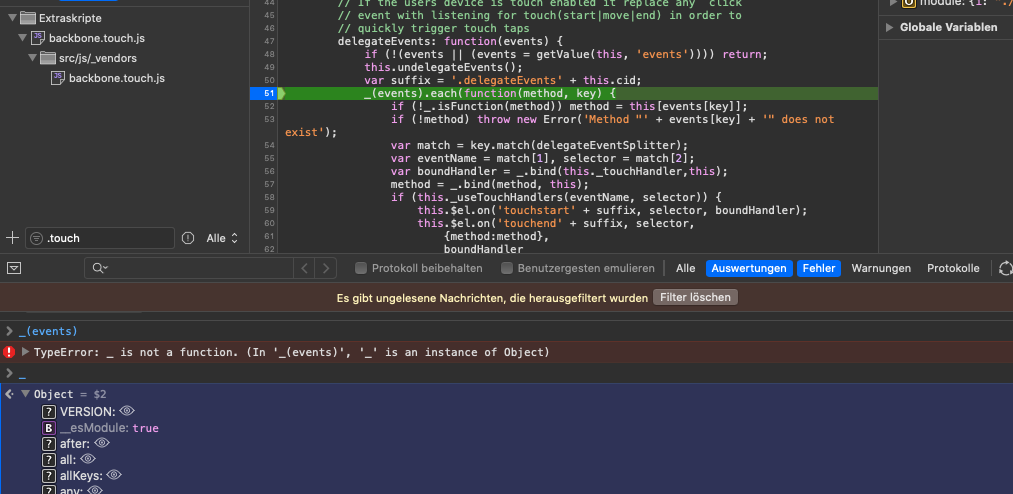Toggle breakpoint on line 51
This screenshot has width=1013, height=494.
269,93
